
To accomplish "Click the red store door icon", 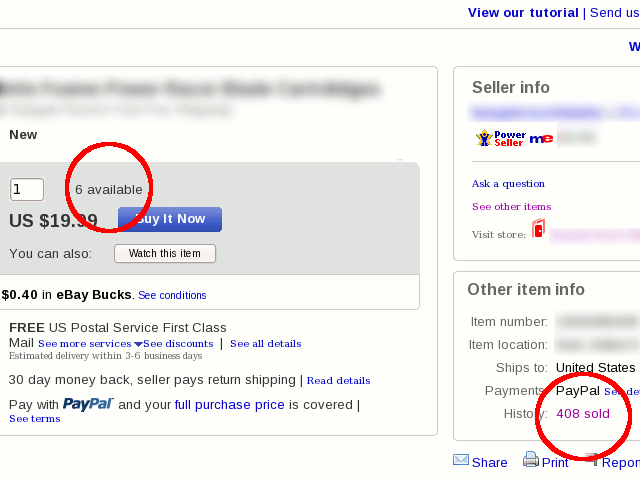I will pyautogui.click(x=538, y=229).
